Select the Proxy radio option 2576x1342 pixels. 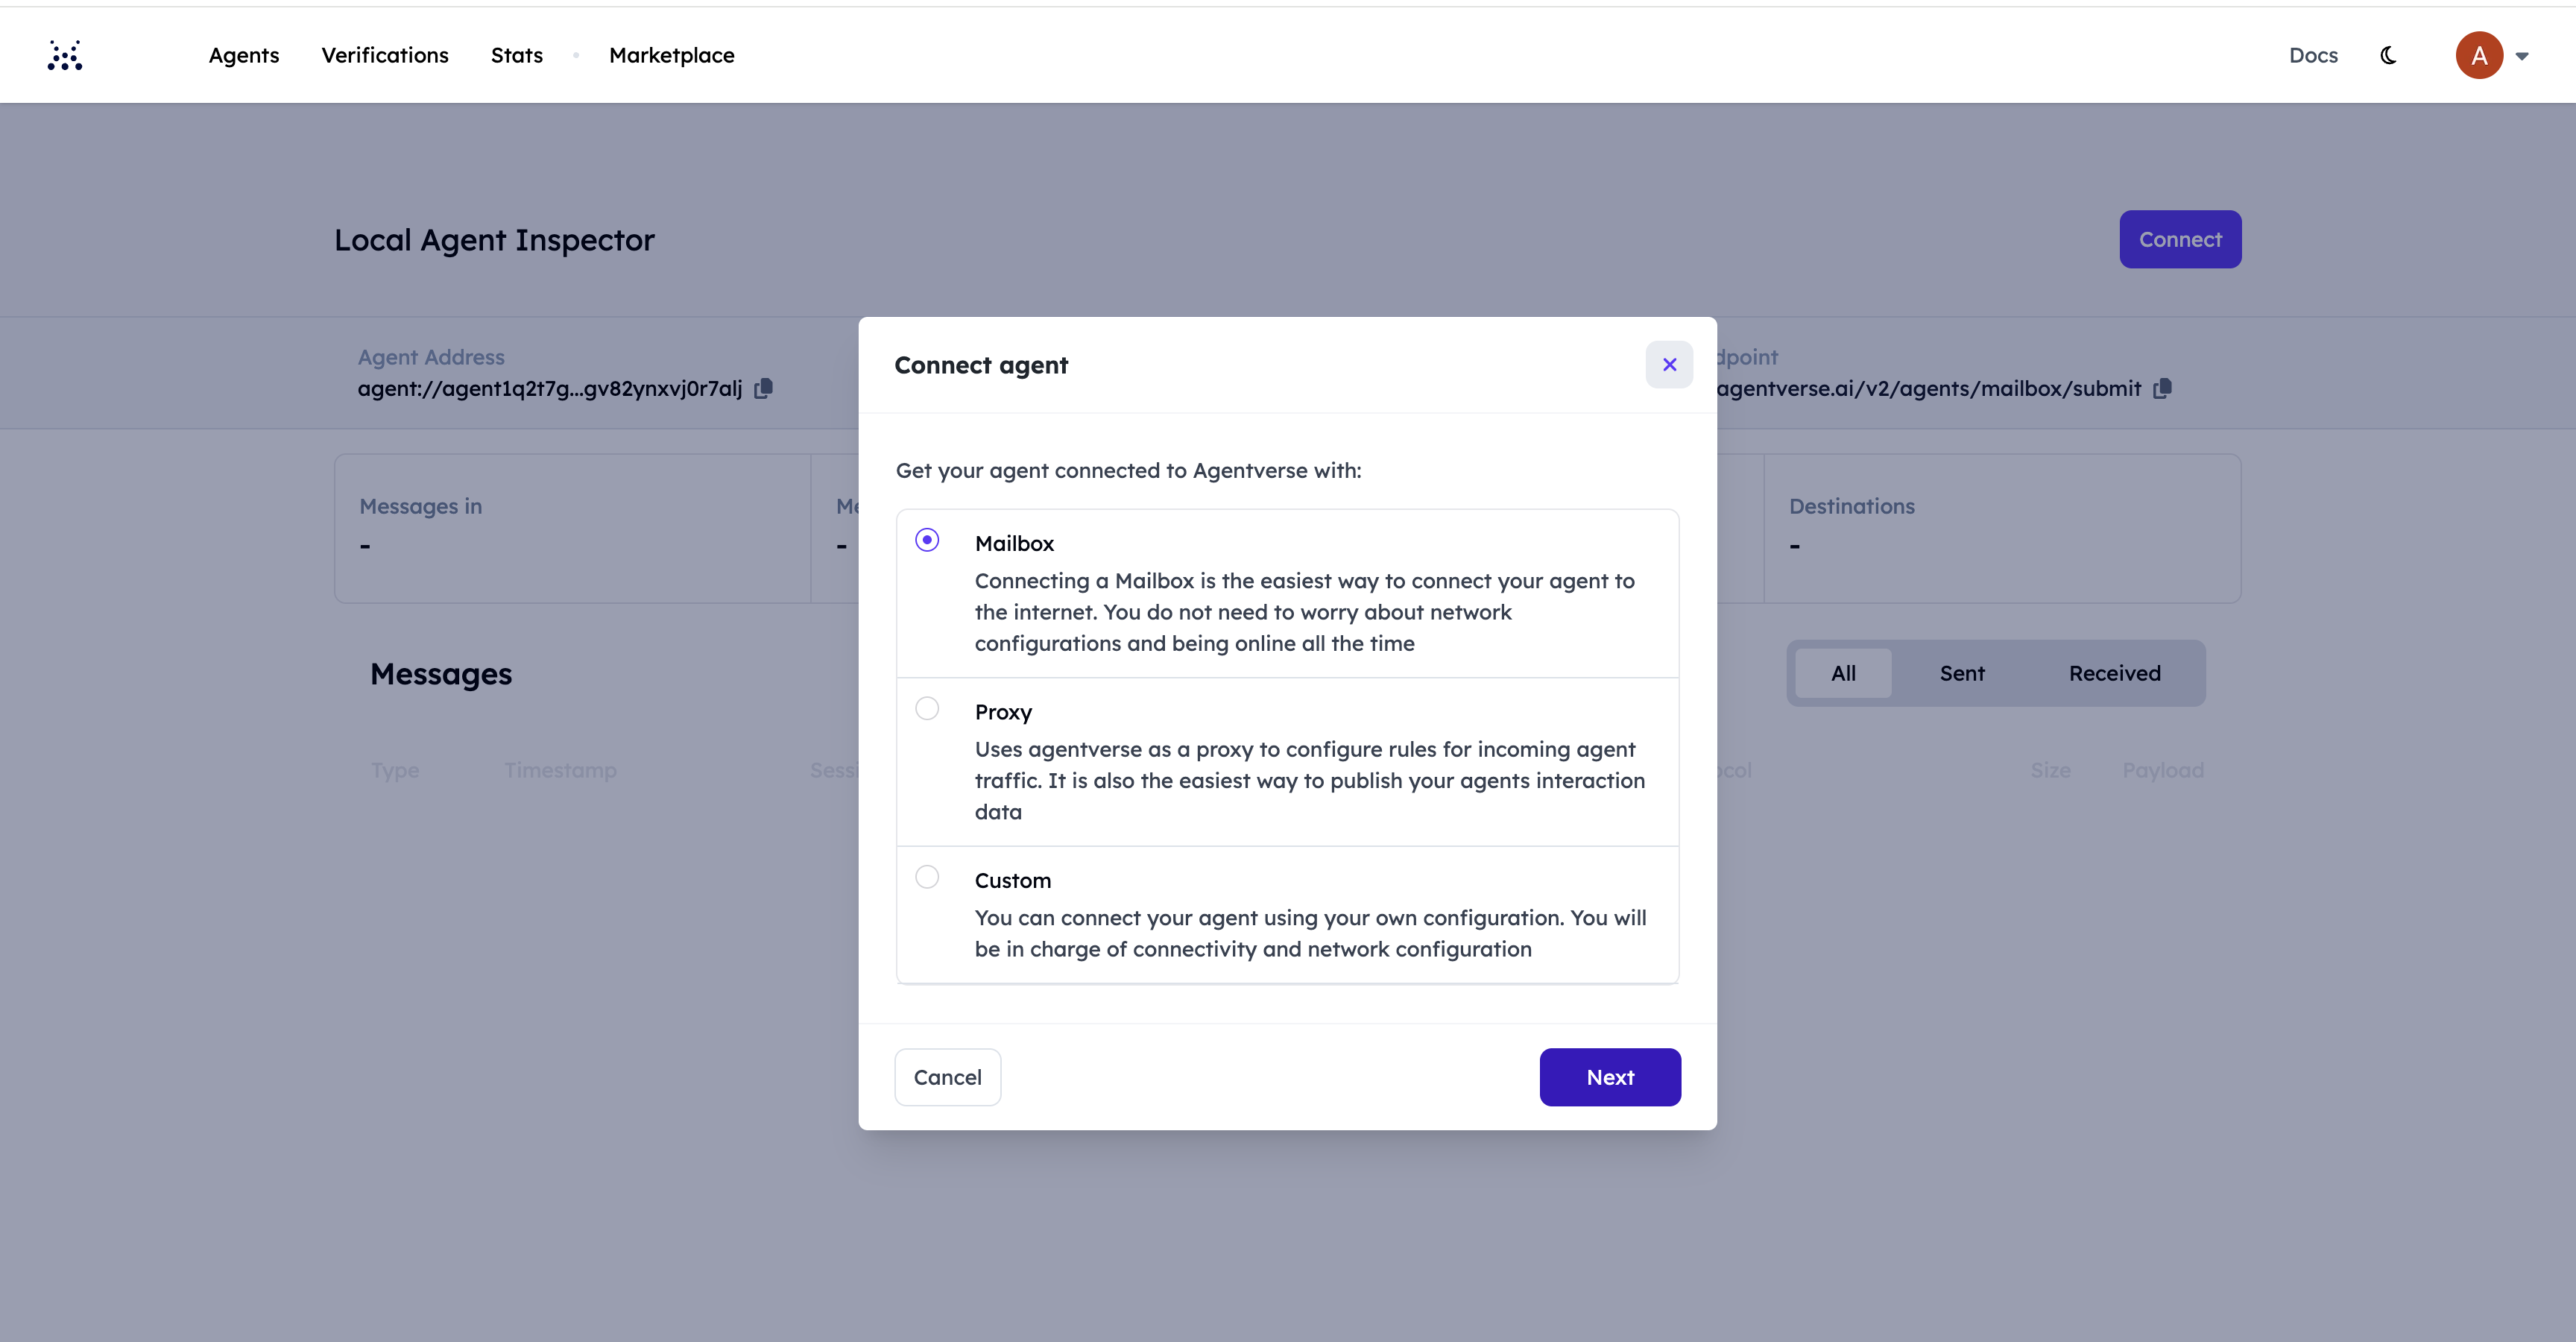(927, 708)
